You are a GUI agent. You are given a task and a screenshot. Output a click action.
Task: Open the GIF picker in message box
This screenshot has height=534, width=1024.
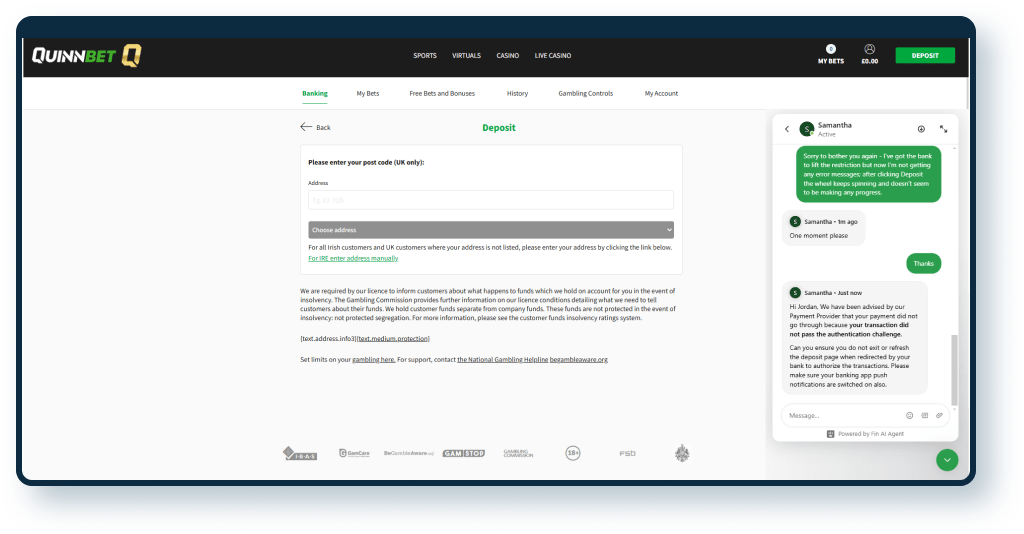[925, 415]
